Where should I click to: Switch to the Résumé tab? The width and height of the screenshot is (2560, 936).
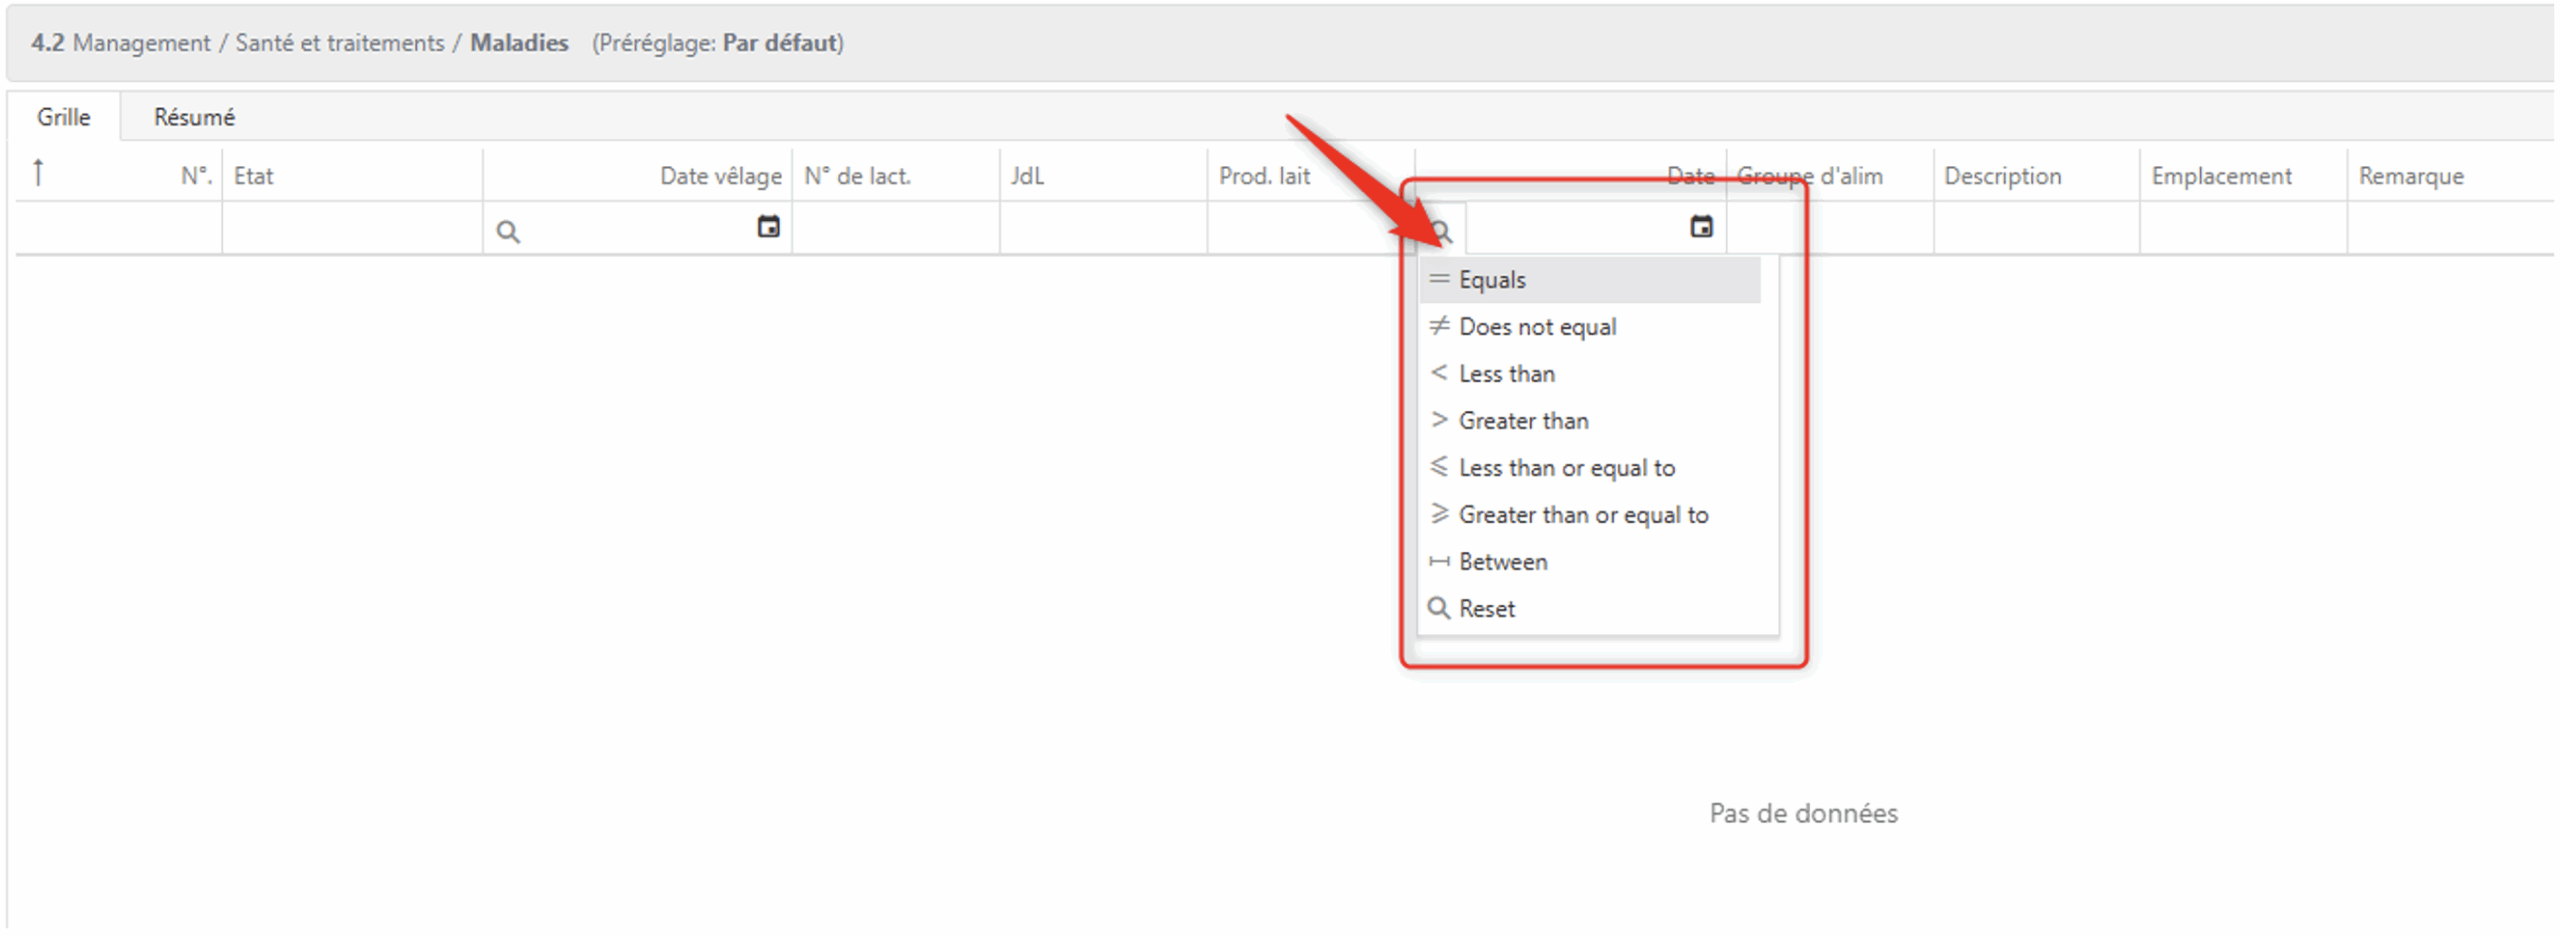(194, 117)
